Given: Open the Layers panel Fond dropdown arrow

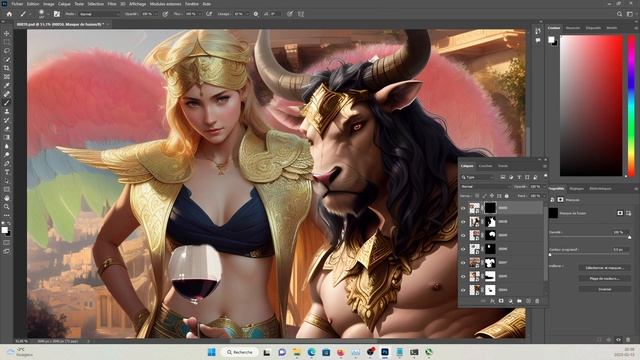Looking at the screenshot, I should pos(543,196).
